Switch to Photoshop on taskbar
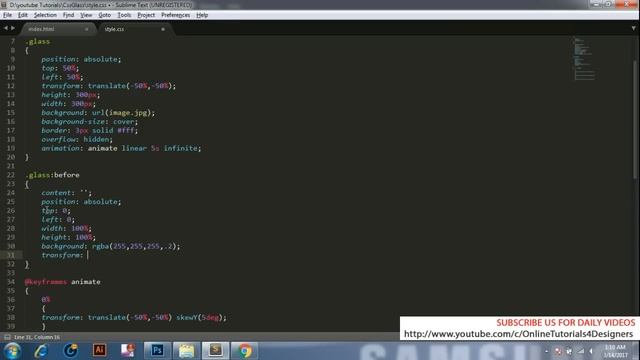The image size is (640, 360). (157, 350)
